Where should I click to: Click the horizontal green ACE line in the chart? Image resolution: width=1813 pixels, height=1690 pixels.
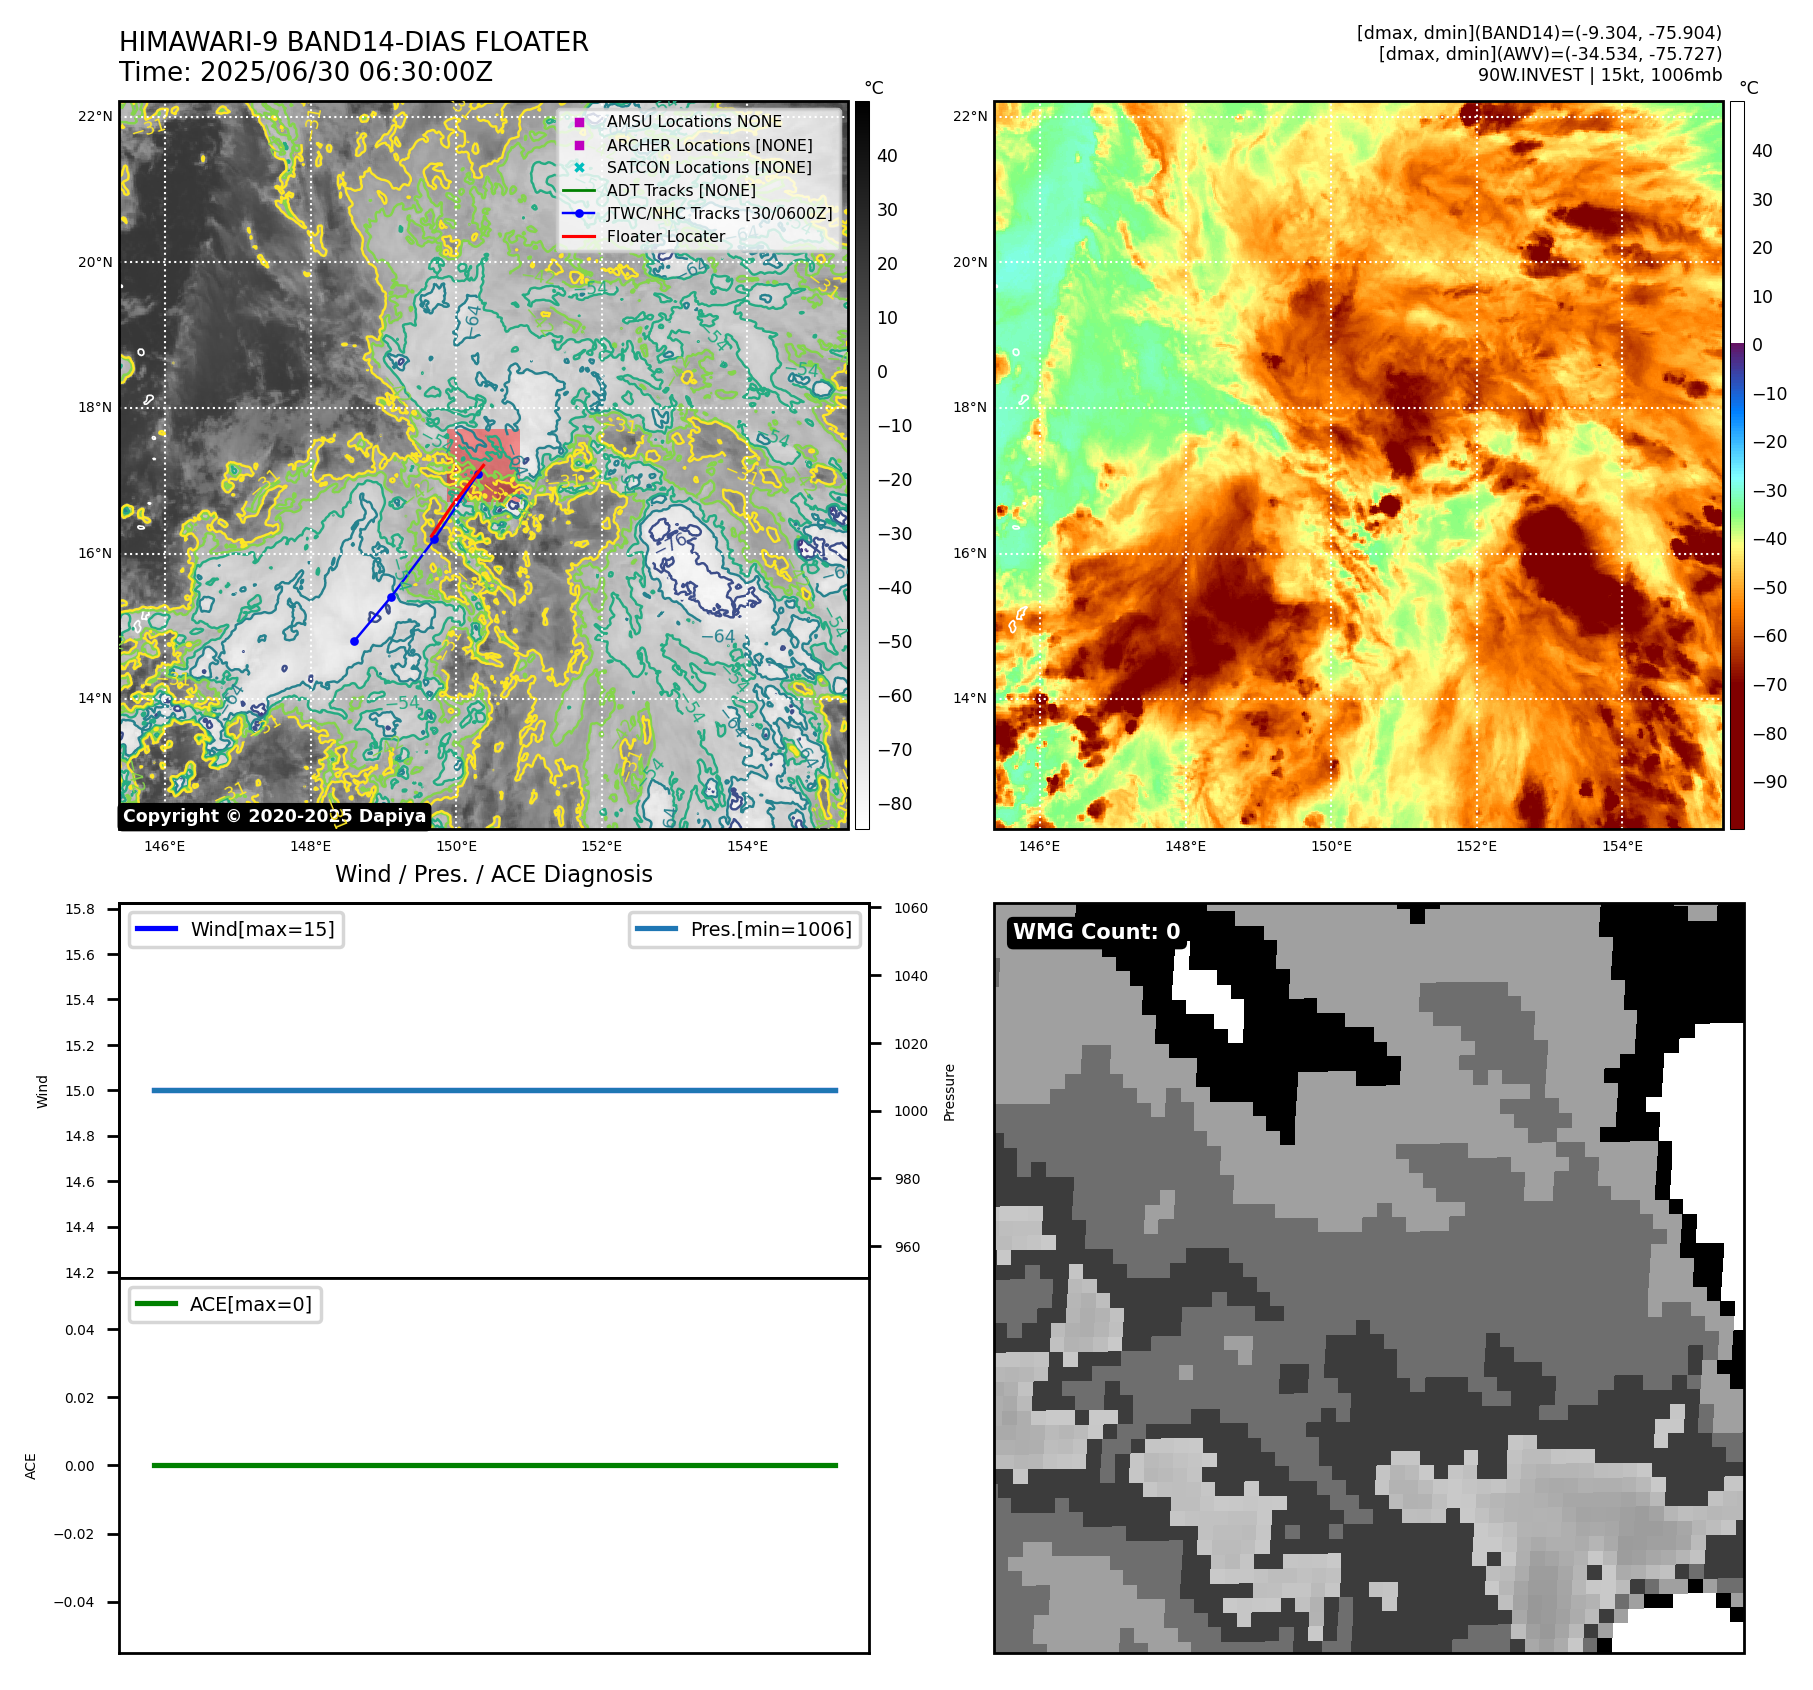(495, 1465)
